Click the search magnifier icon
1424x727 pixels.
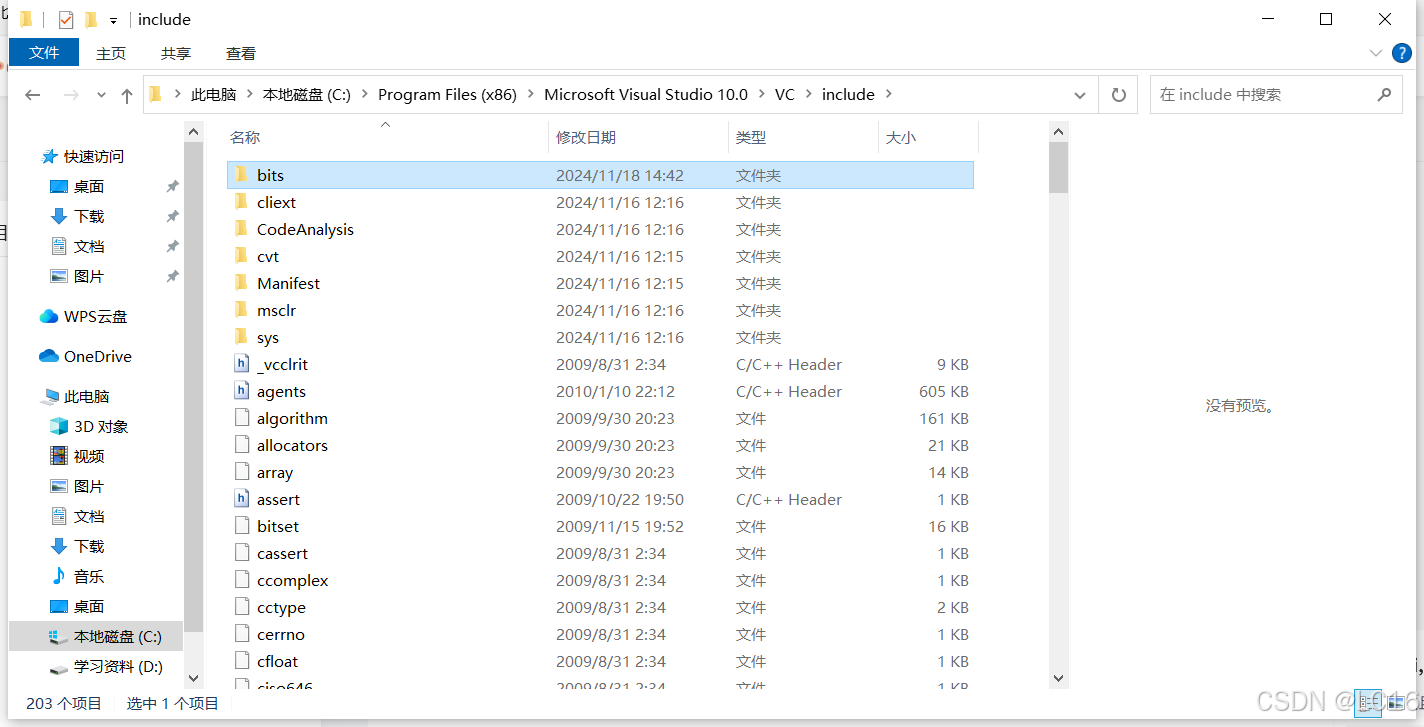1384,94
